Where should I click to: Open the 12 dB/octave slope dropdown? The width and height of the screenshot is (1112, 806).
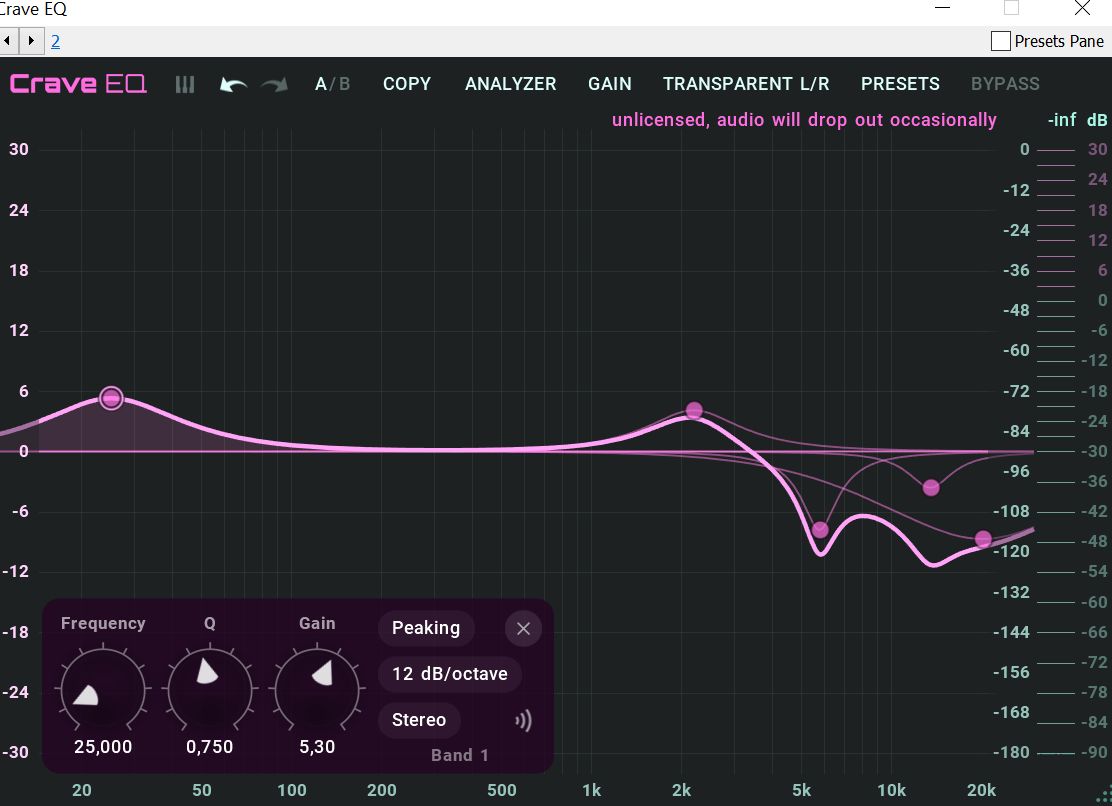(449, 674)
